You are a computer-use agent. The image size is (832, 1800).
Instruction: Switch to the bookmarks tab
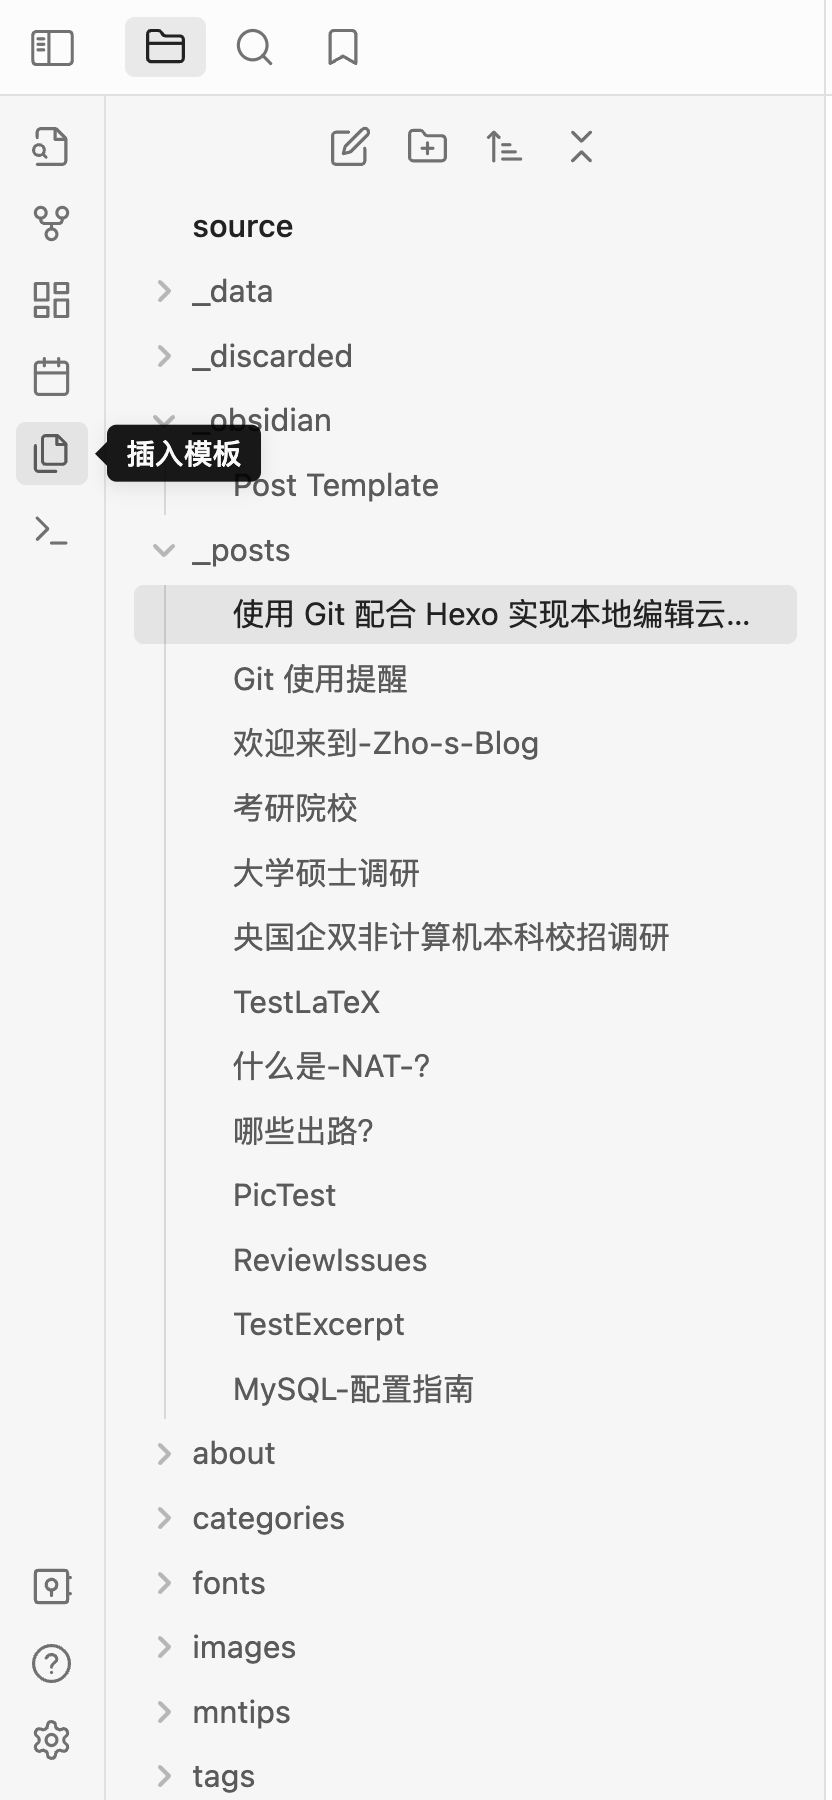tap(343, 47)
